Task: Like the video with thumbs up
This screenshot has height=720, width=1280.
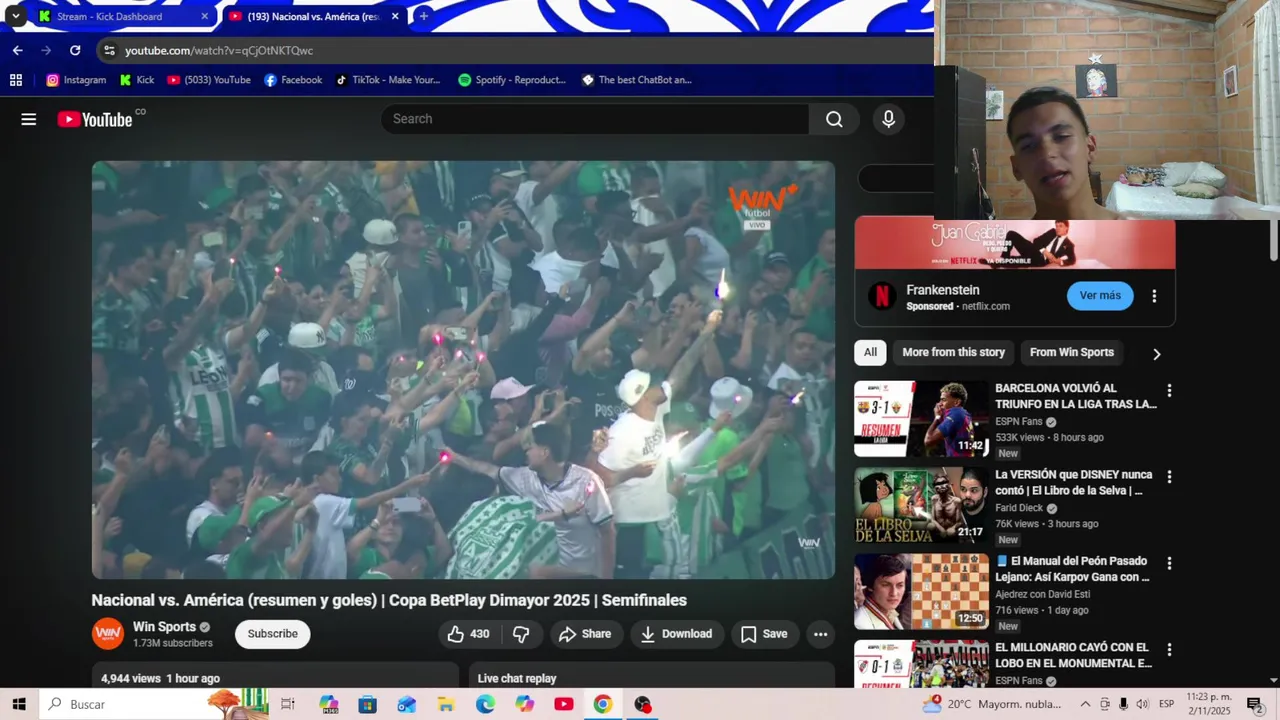Action: 468,634
